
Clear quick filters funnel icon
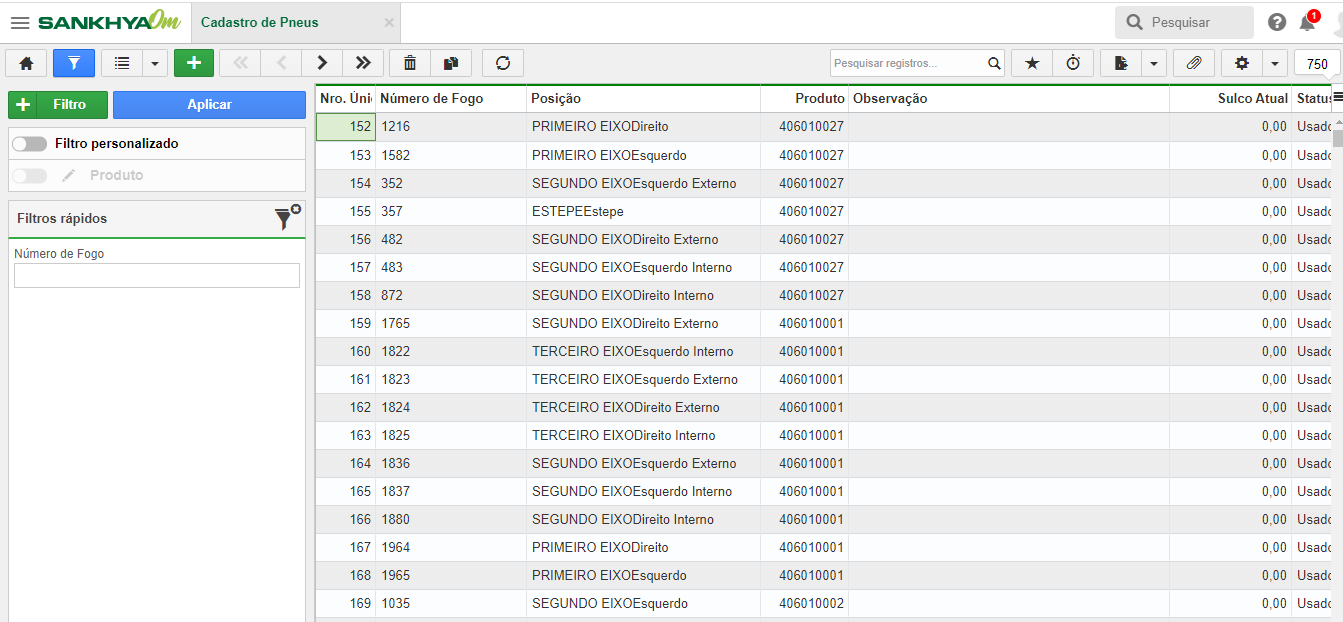coord(287,218)
